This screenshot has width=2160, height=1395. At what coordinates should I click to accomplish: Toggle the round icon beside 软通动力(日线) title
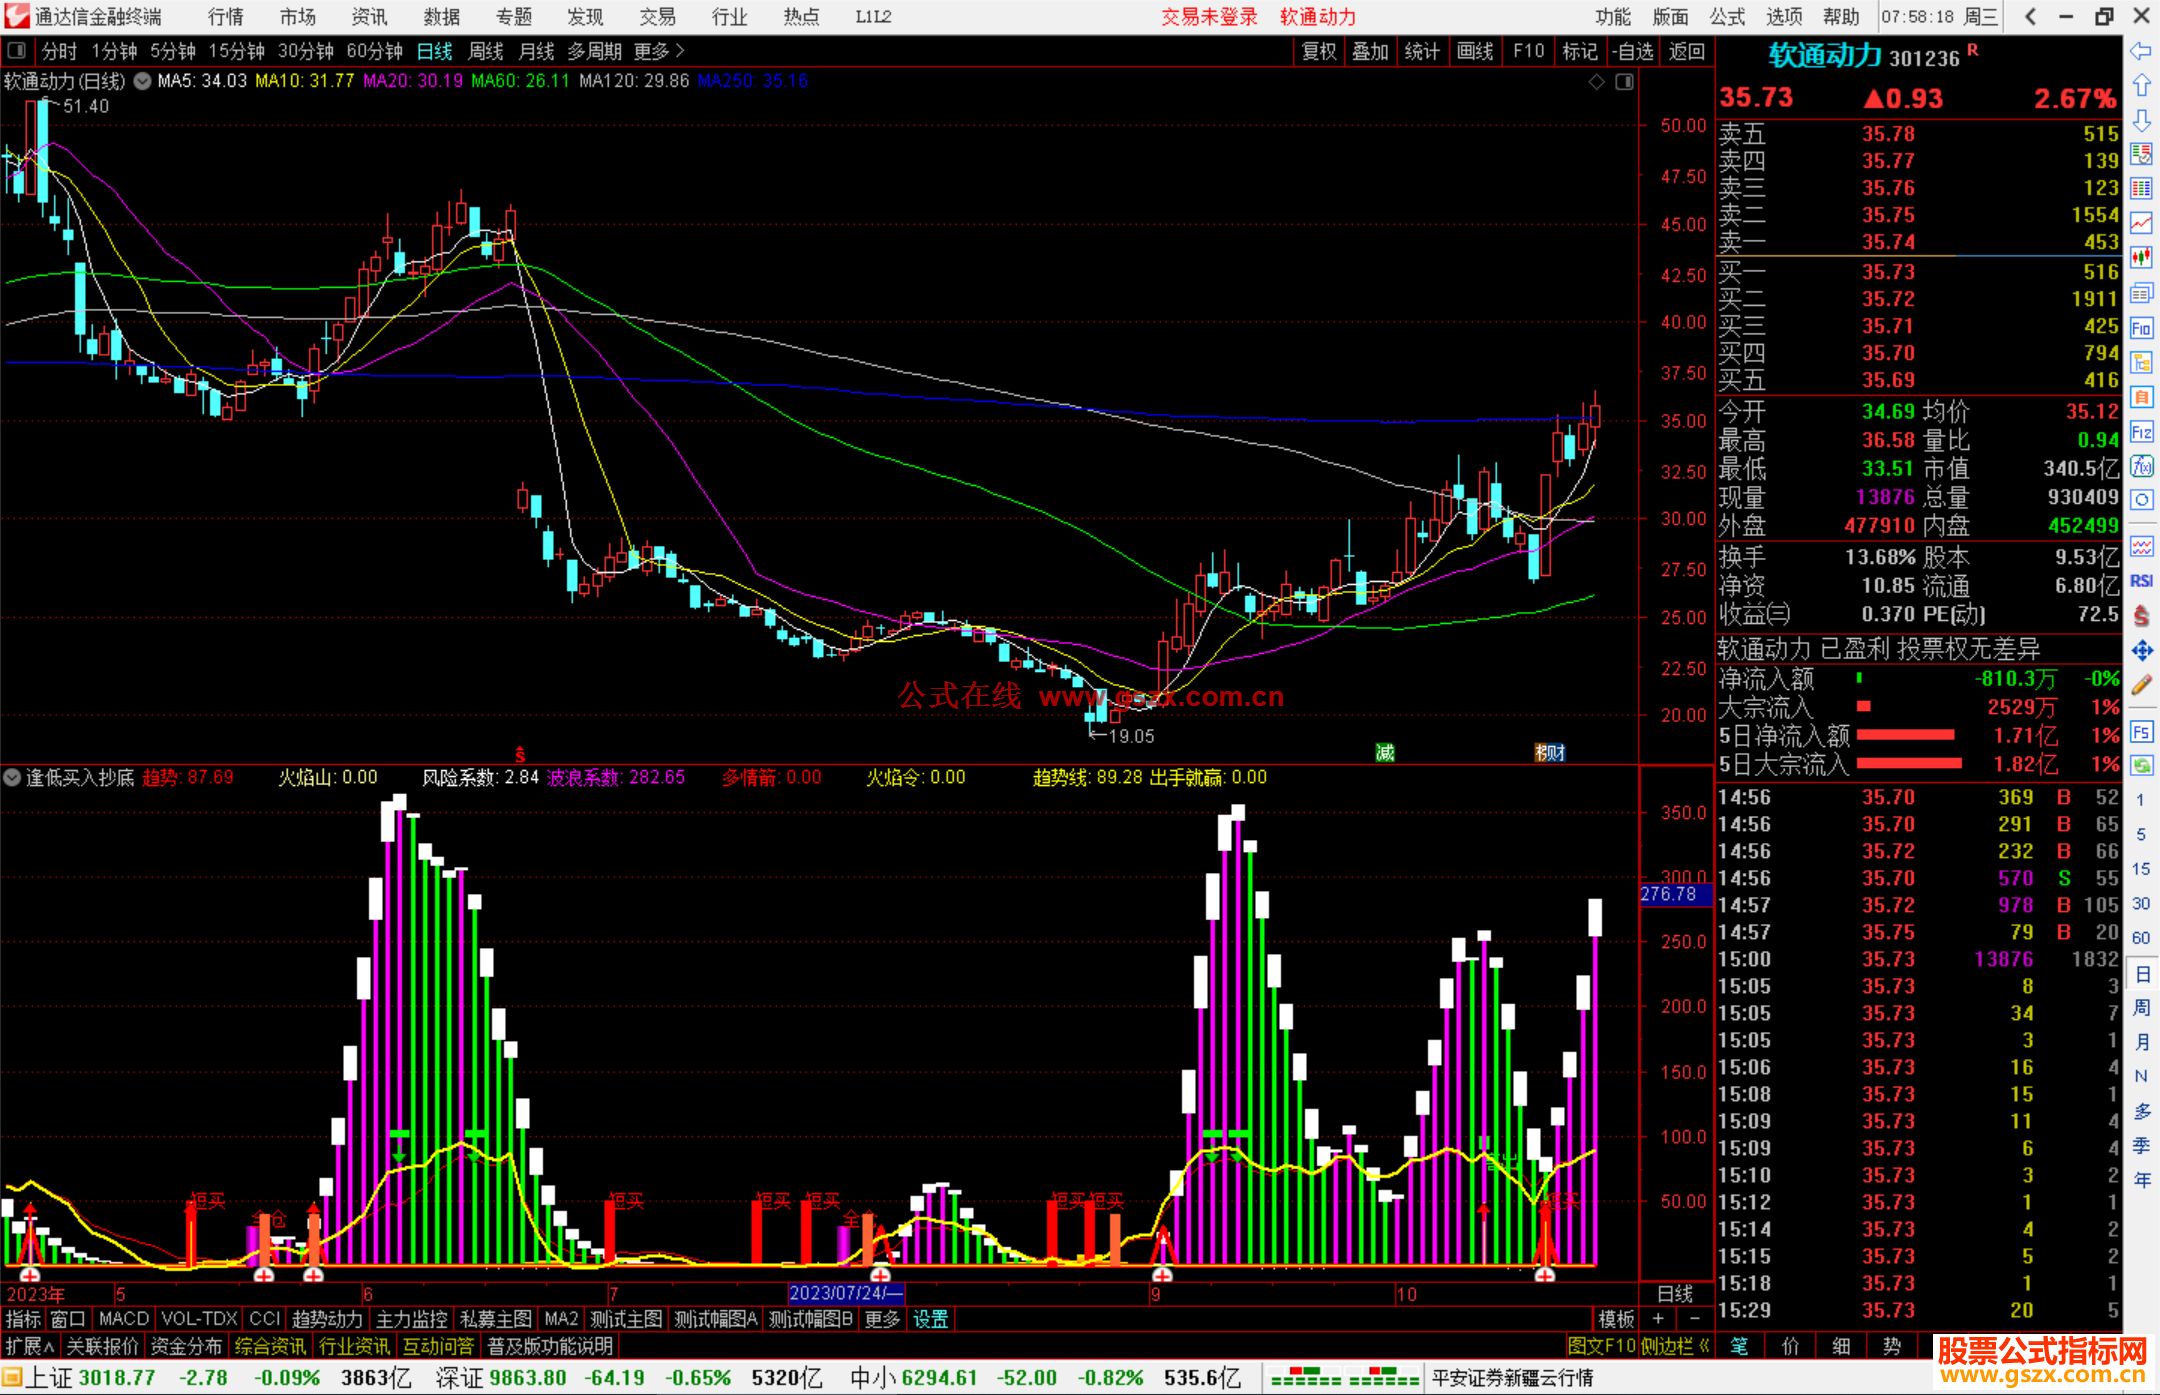coord(142,81)
